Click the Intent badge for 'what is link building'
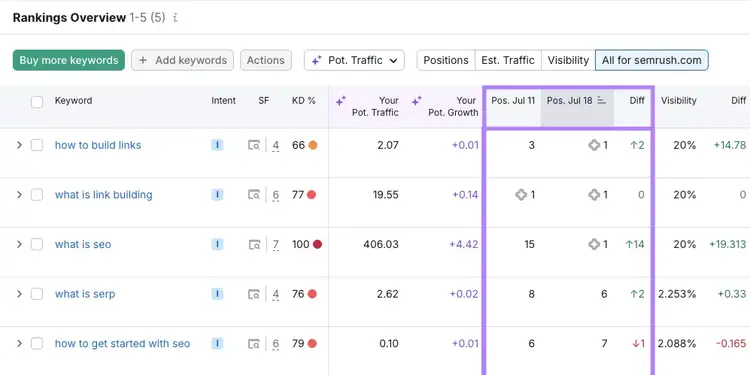The width and height of the screenshot is (750, 375). tap(217, 195)
